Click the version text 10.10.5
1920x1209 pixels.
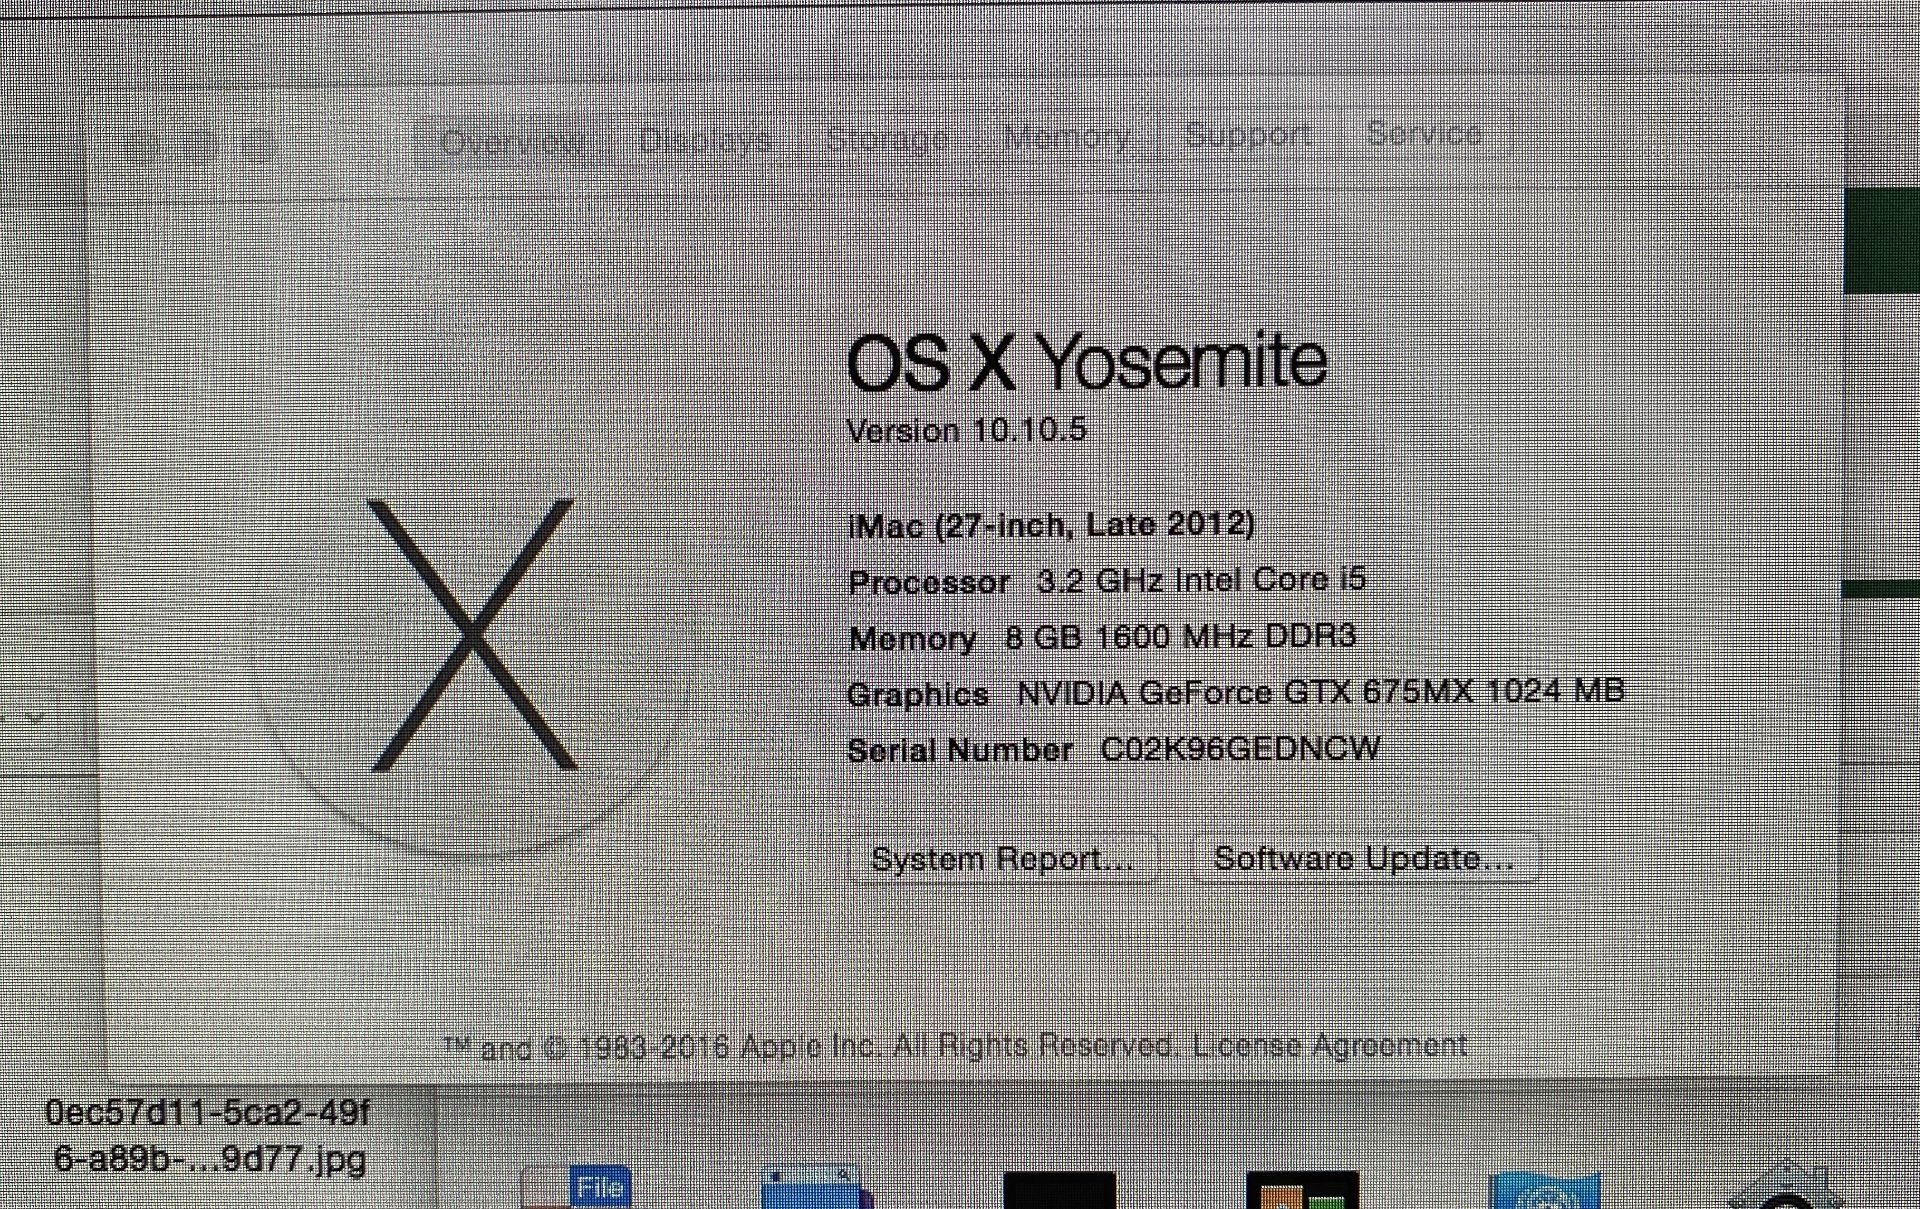point(1029,430)
